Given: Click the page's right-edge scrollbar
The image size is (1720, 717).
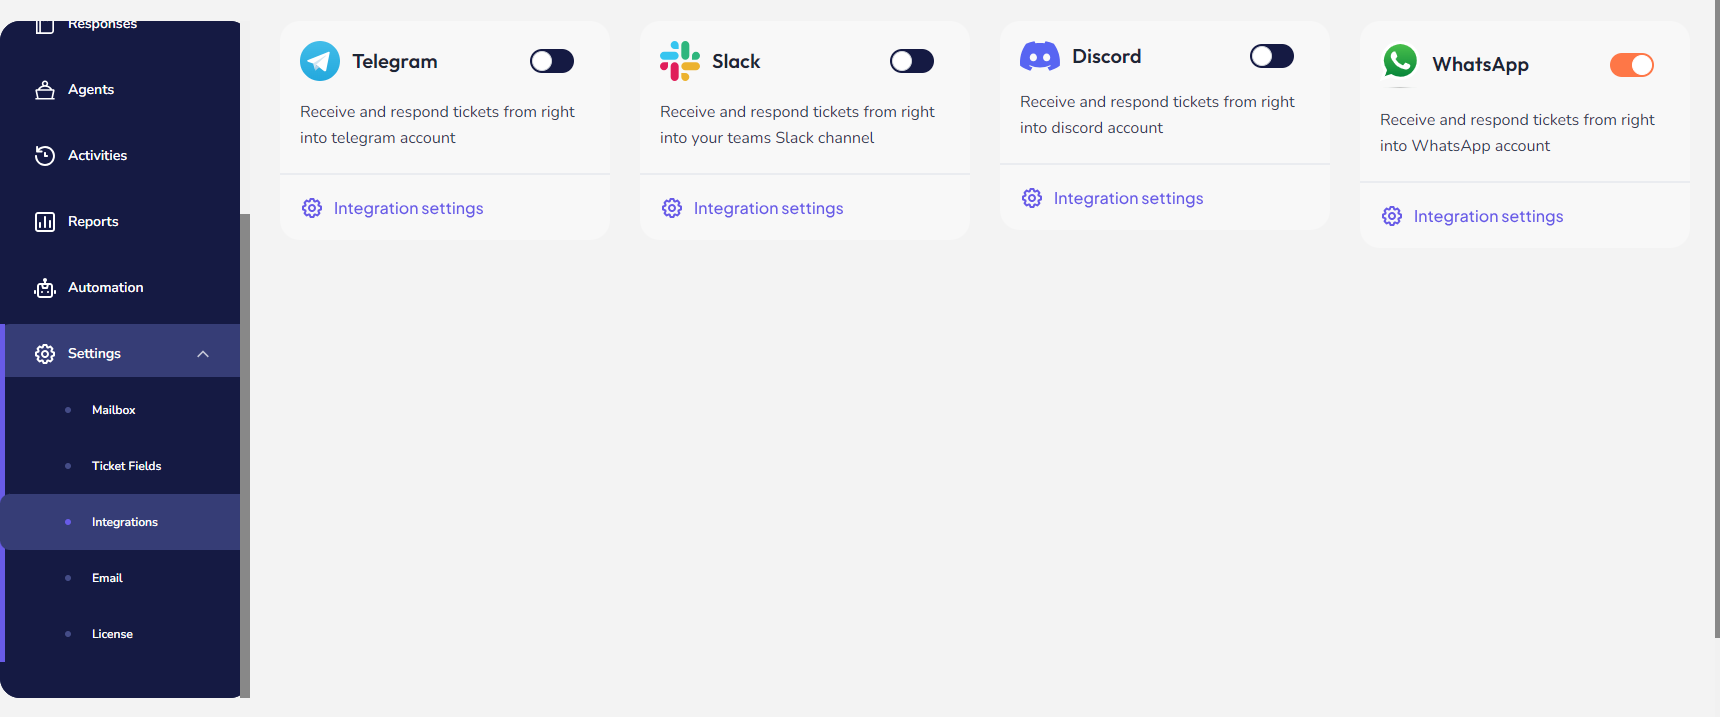Looking at the screenshot, I should point(1716,318).
